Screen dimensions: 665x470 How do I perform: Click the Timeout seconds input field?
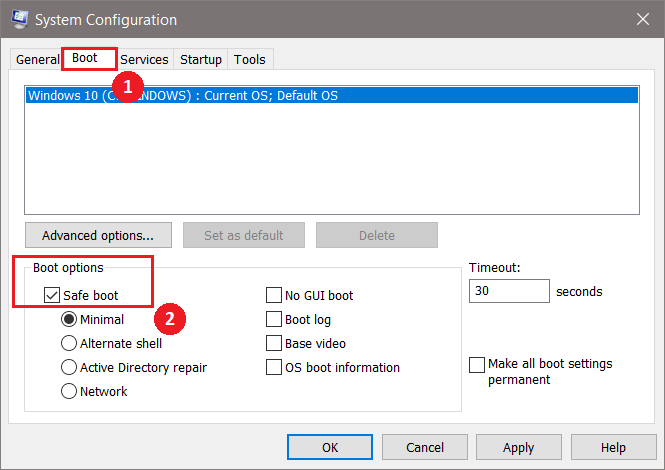508,292
